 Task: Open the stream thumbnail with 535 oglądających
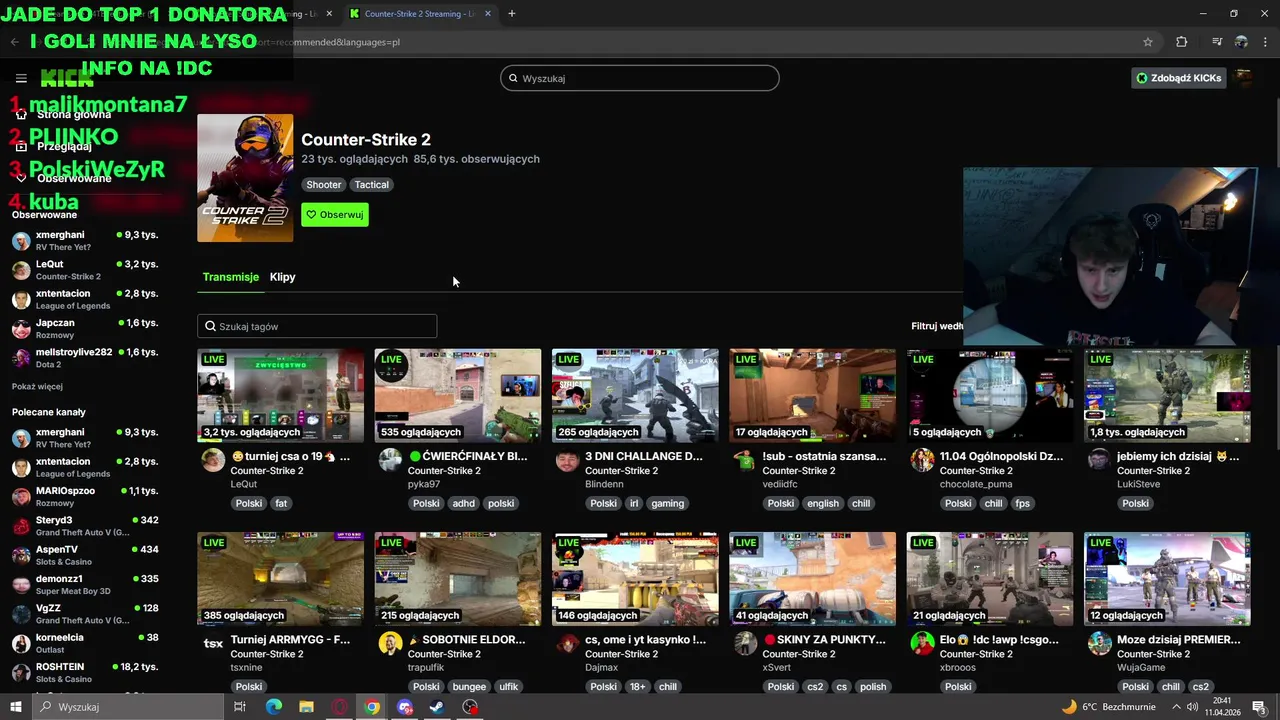point(458,395)
